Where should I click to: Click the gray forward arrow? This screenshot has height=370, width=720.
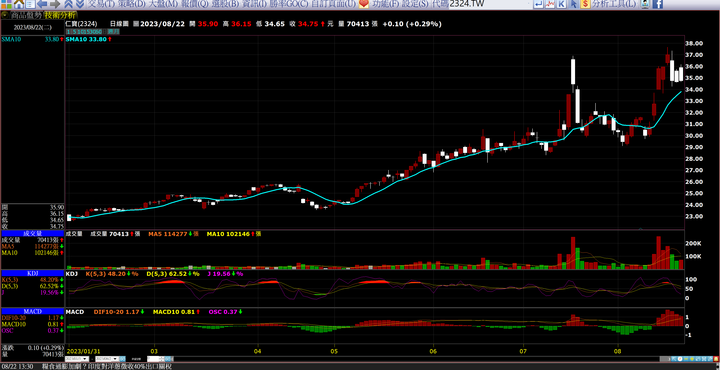tap(55, 4)
